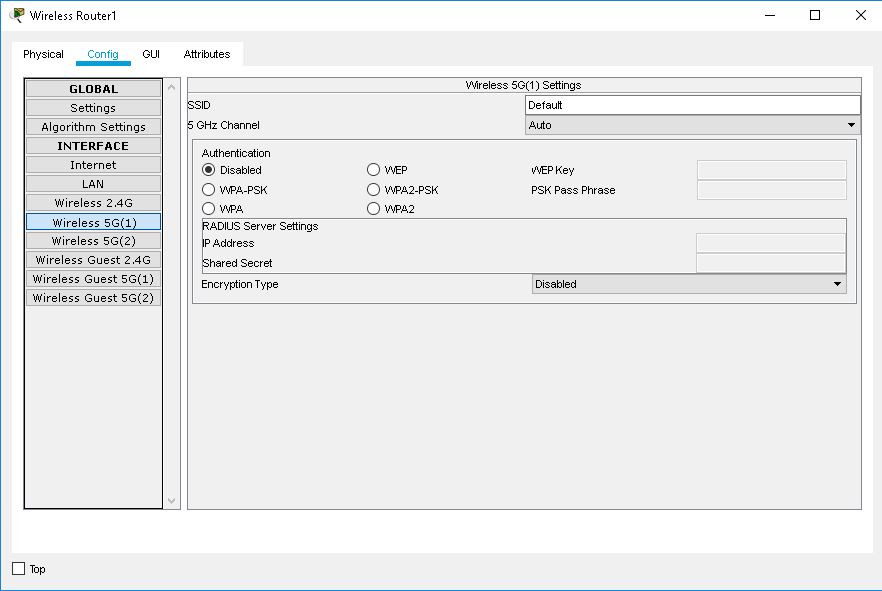Select the Internet interface

tap(93, 165)
